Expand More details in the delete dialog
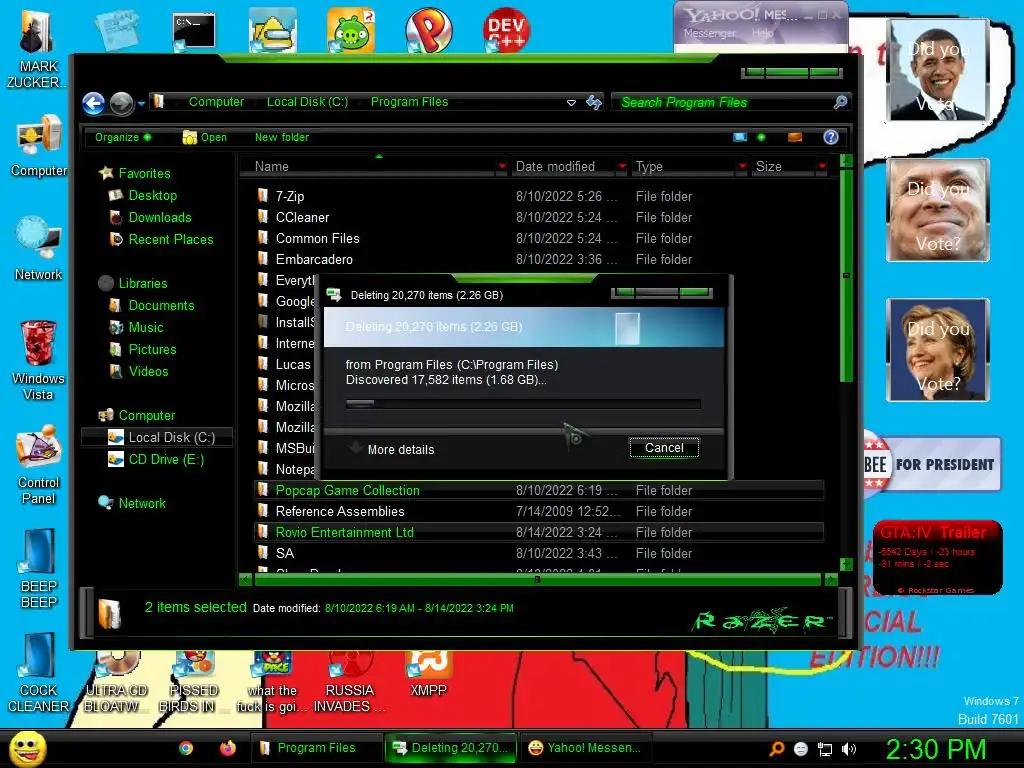The width and height of the screenshot is (1024, 768). [392, 449]
